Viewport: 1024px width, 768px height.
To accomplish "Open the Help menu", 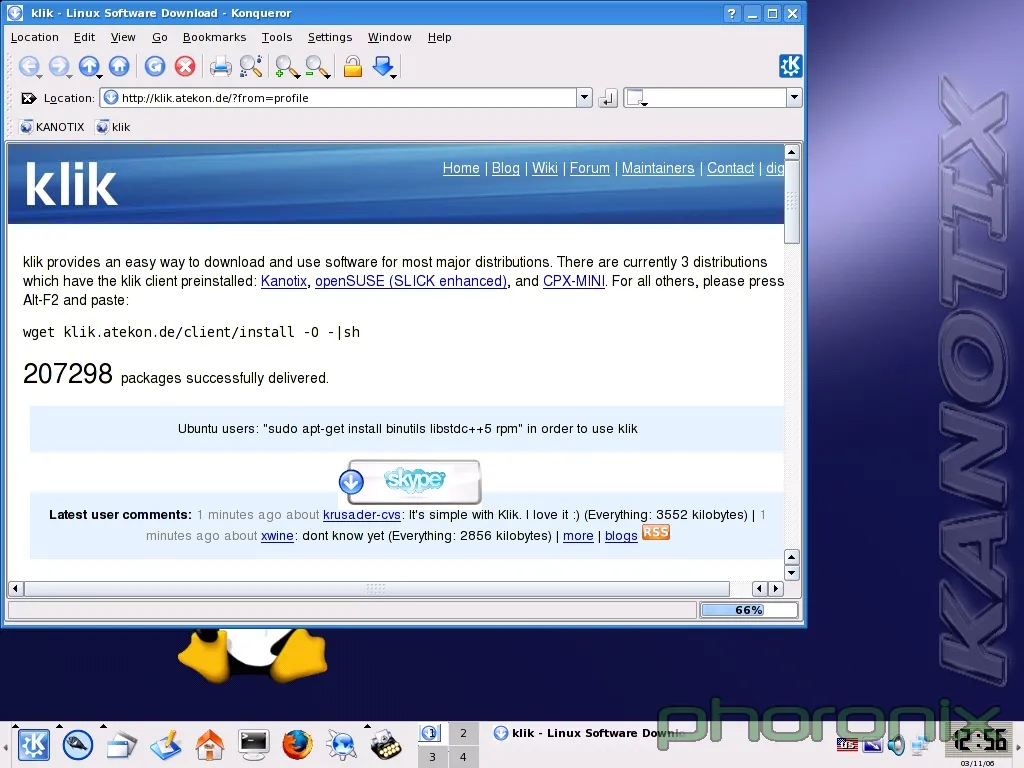I will coord(440,37).
